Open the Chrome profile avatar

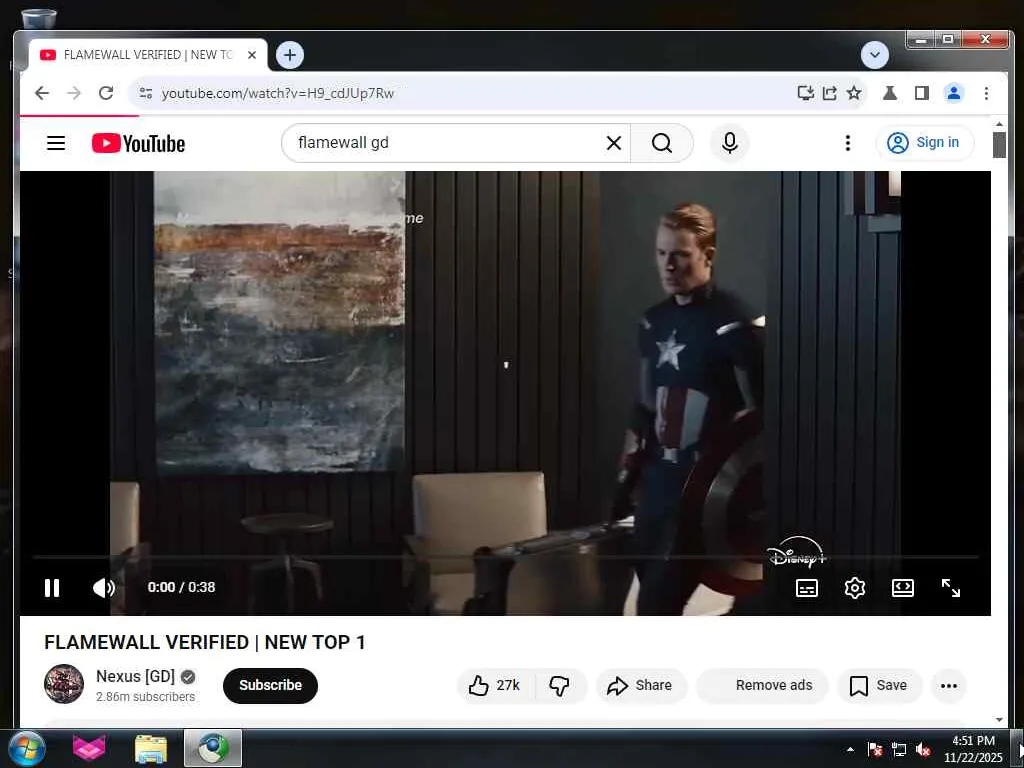click(953, 93)
